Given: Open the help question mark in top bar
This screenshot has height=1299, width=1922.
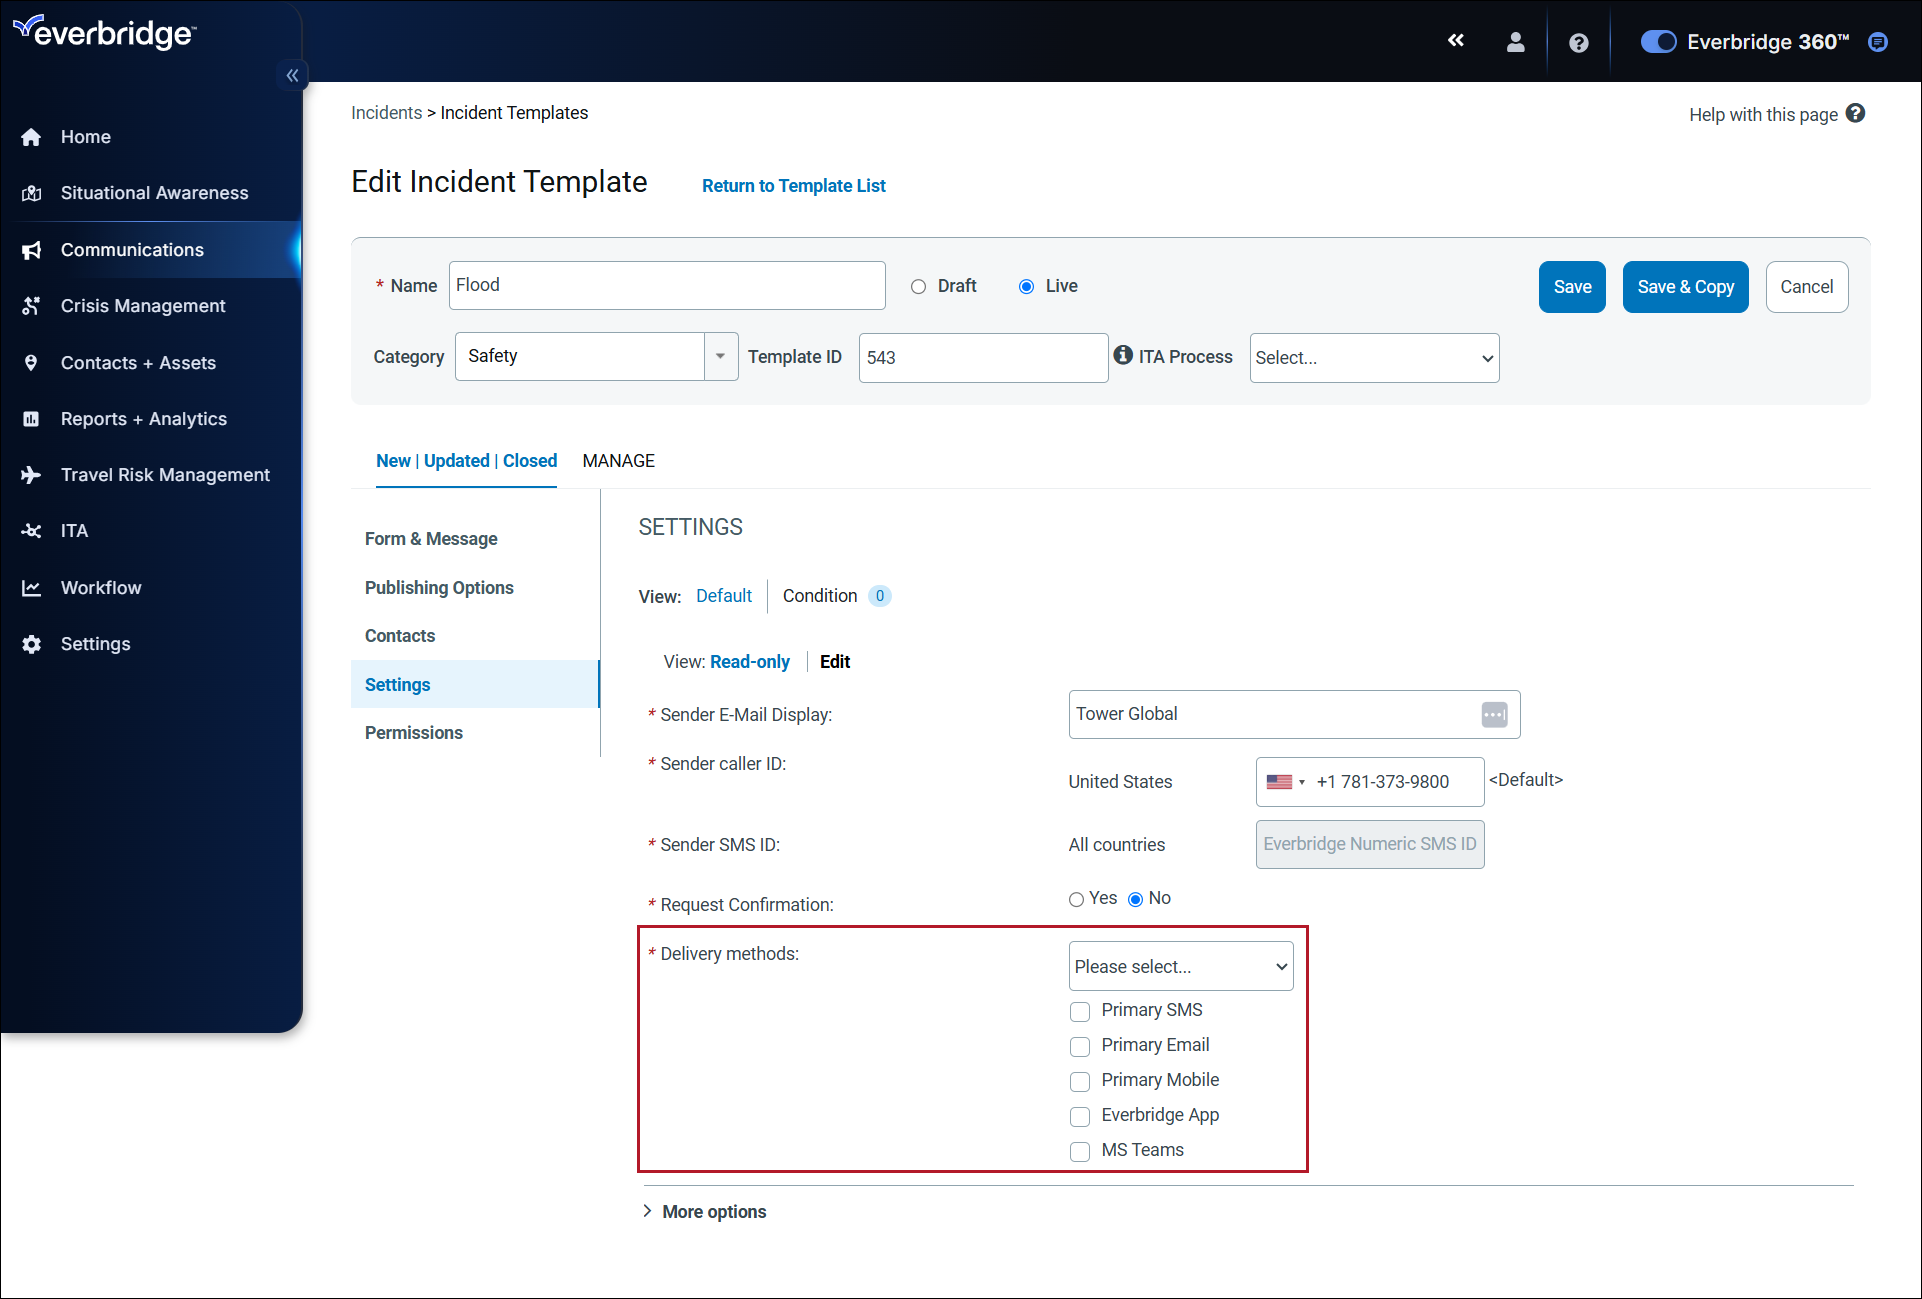Looking at the screenshot, I should [1579, 43].
